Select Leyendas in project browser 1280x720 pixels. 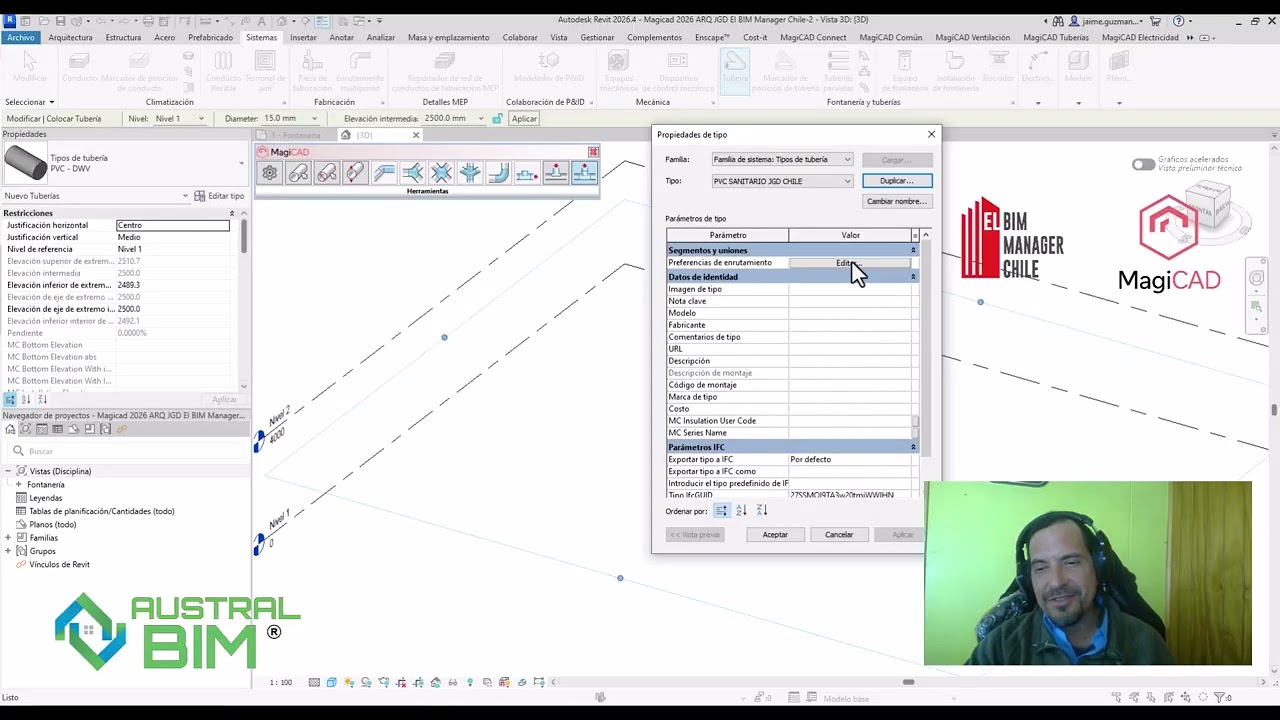(45, 498)
